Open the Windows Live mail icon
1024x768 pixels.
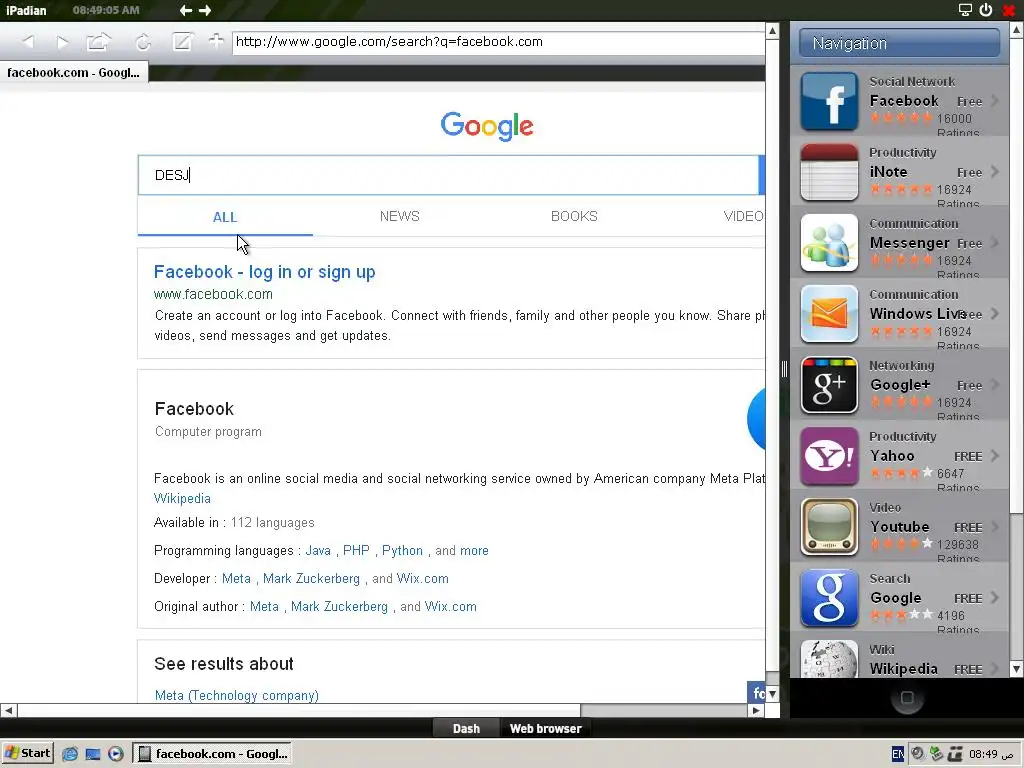(x=829, y=314)
